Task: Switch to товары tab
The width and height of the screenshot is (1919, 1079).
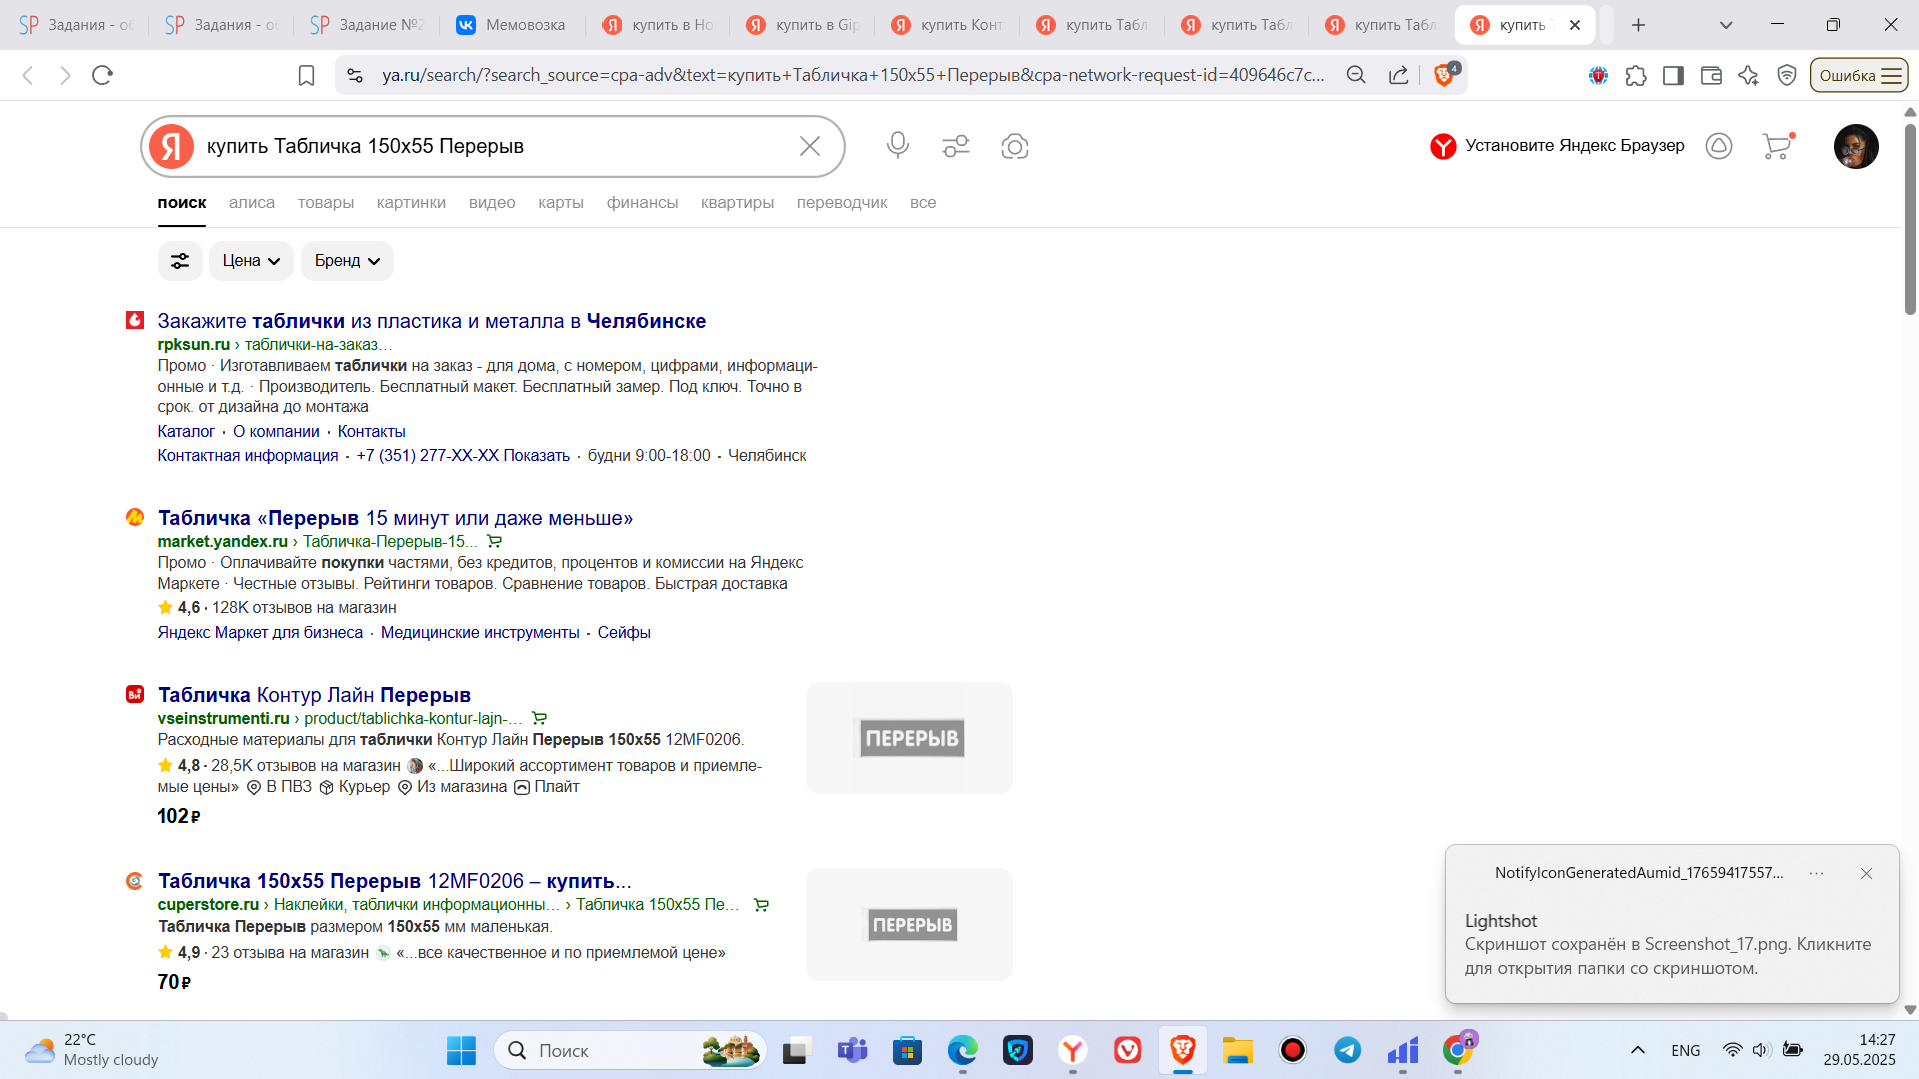Action: pos(326,202)
